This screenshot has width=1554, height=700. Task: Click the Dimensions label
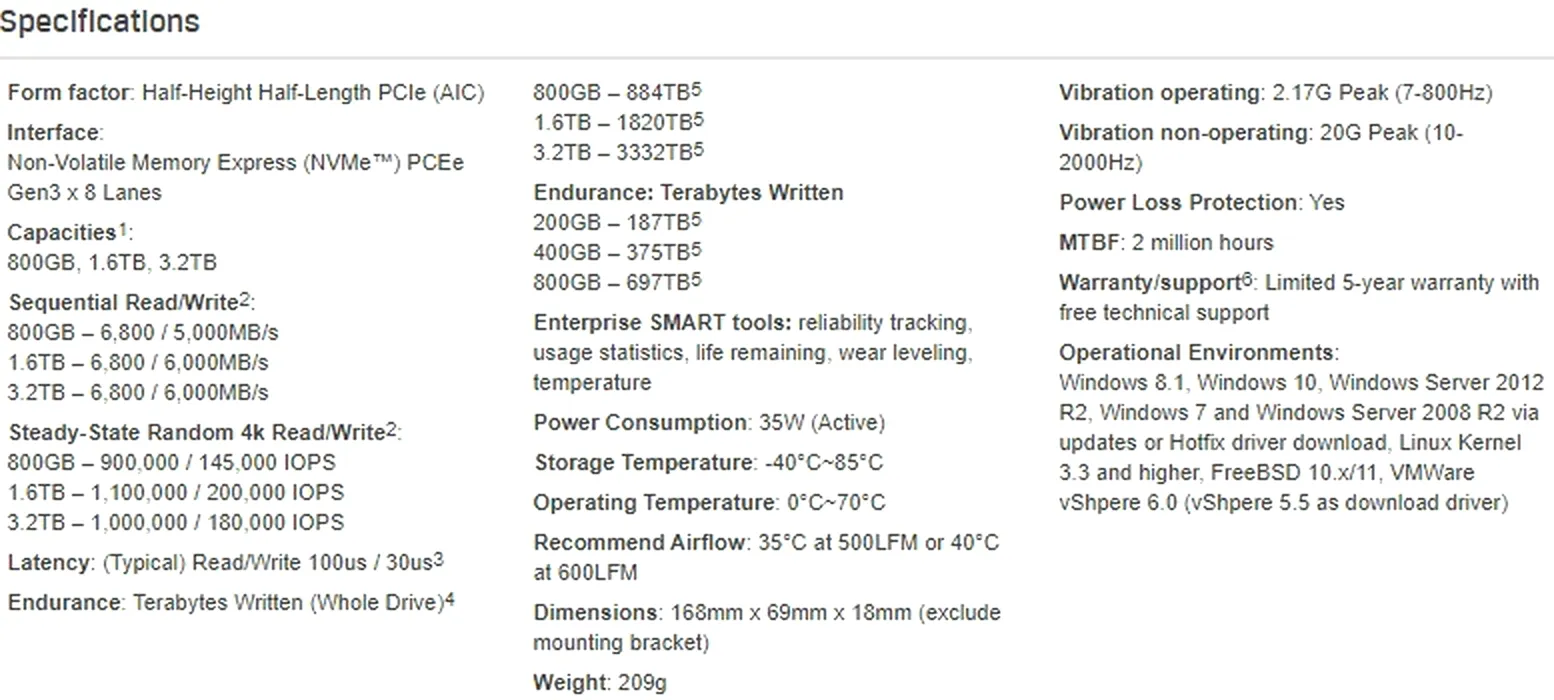(595, 613)
